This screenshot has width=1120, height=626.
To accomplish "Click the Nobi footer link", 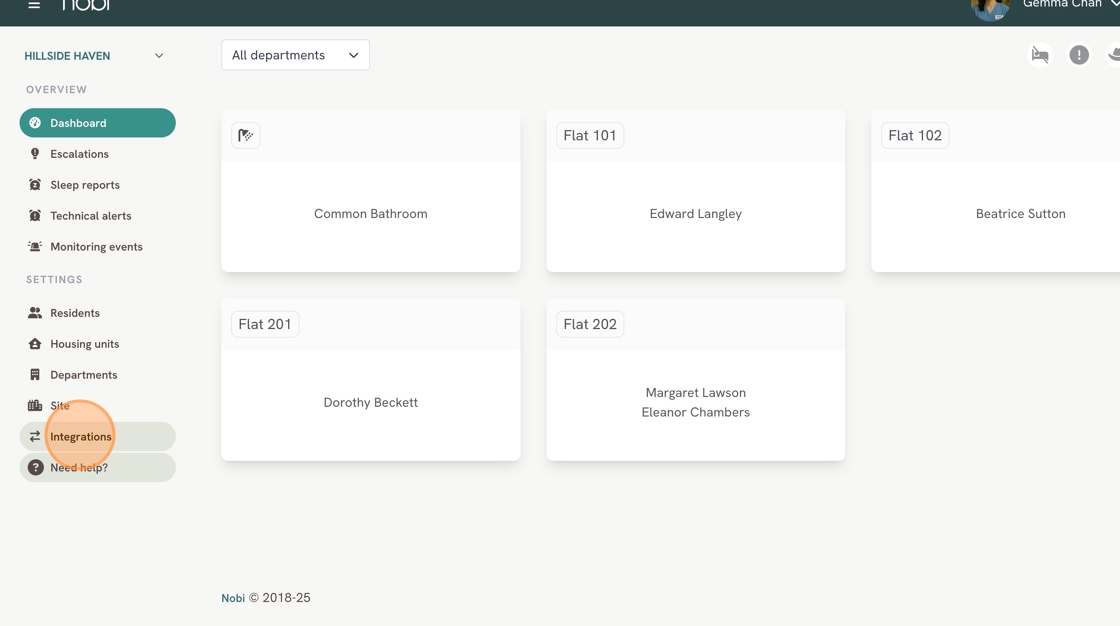I will 232,598.
